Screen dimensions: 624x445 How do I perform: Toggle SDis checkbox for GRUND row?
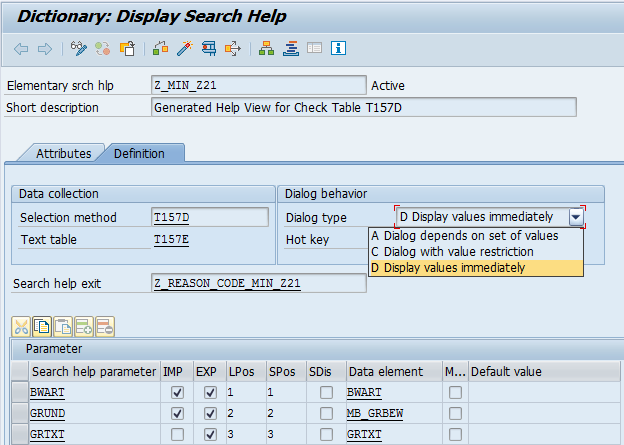326,413
